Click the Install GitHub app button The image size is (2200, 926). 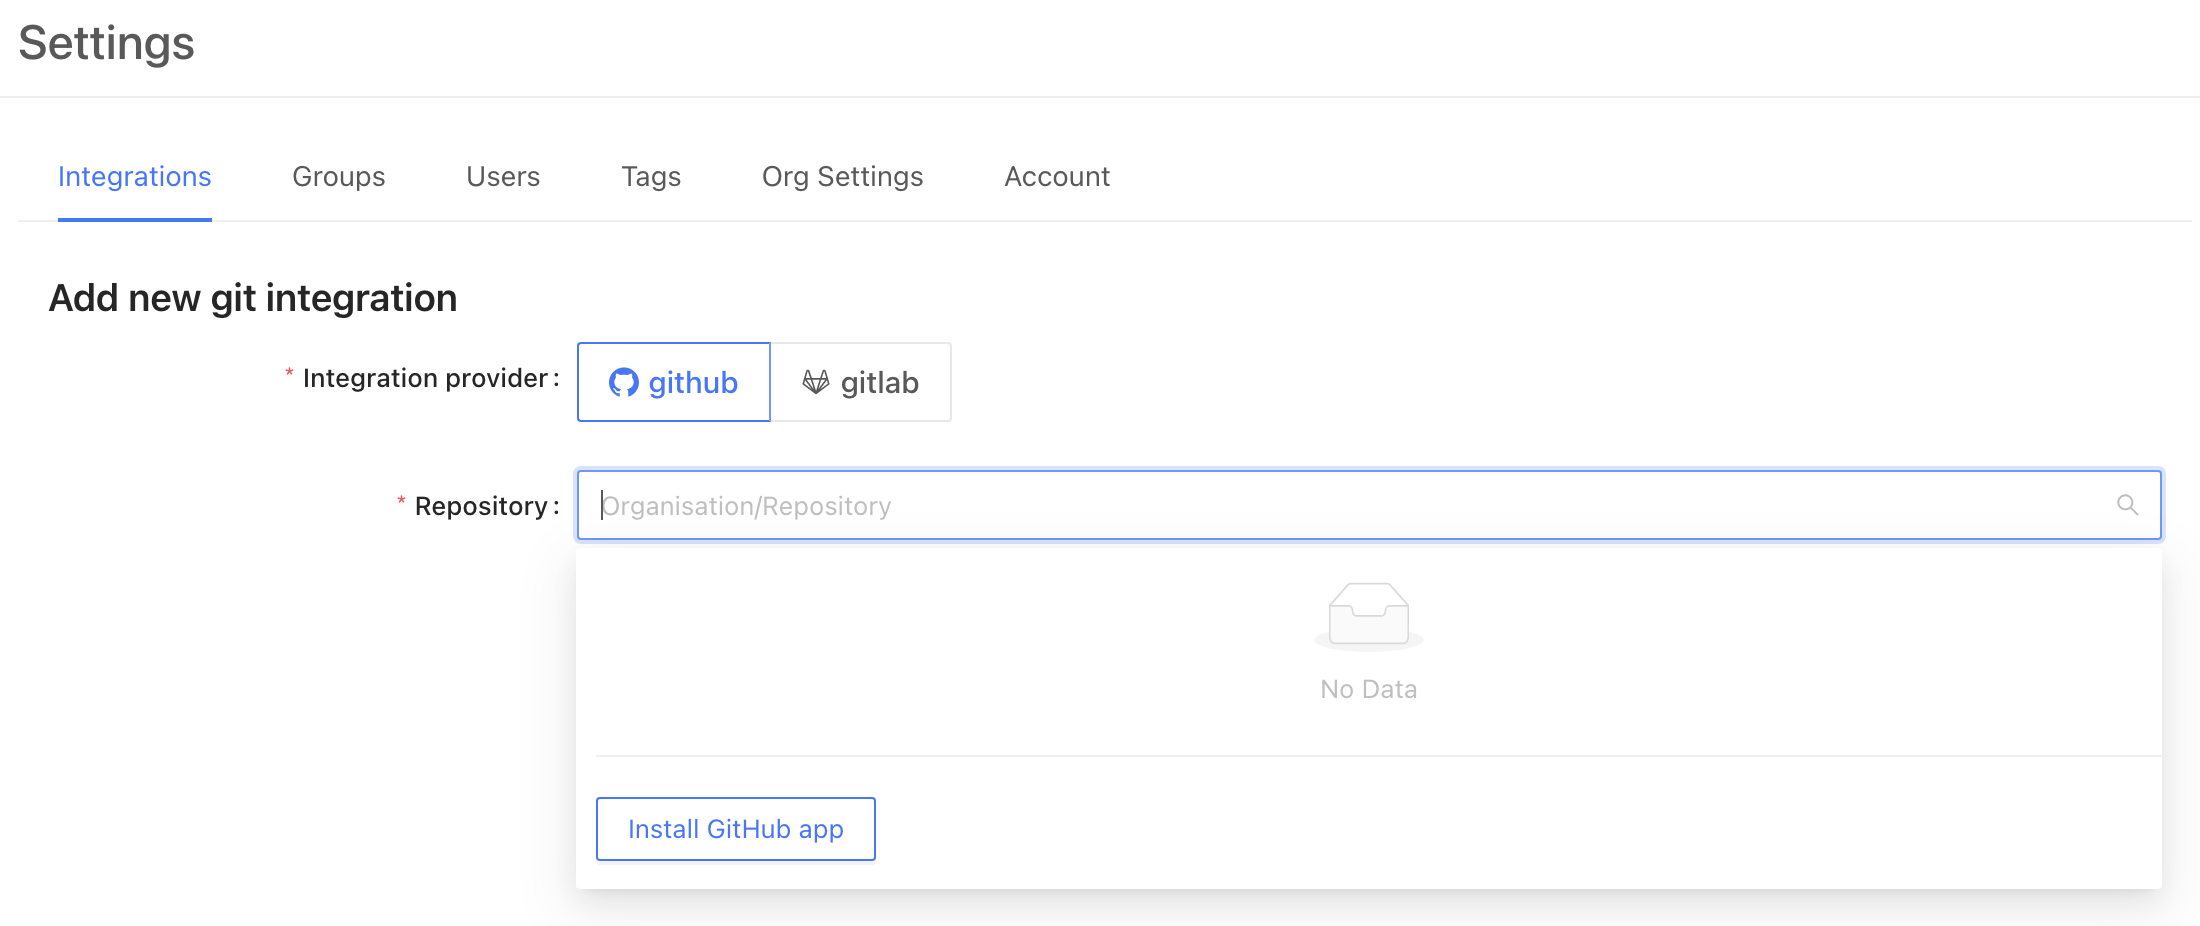click(736, 829)
